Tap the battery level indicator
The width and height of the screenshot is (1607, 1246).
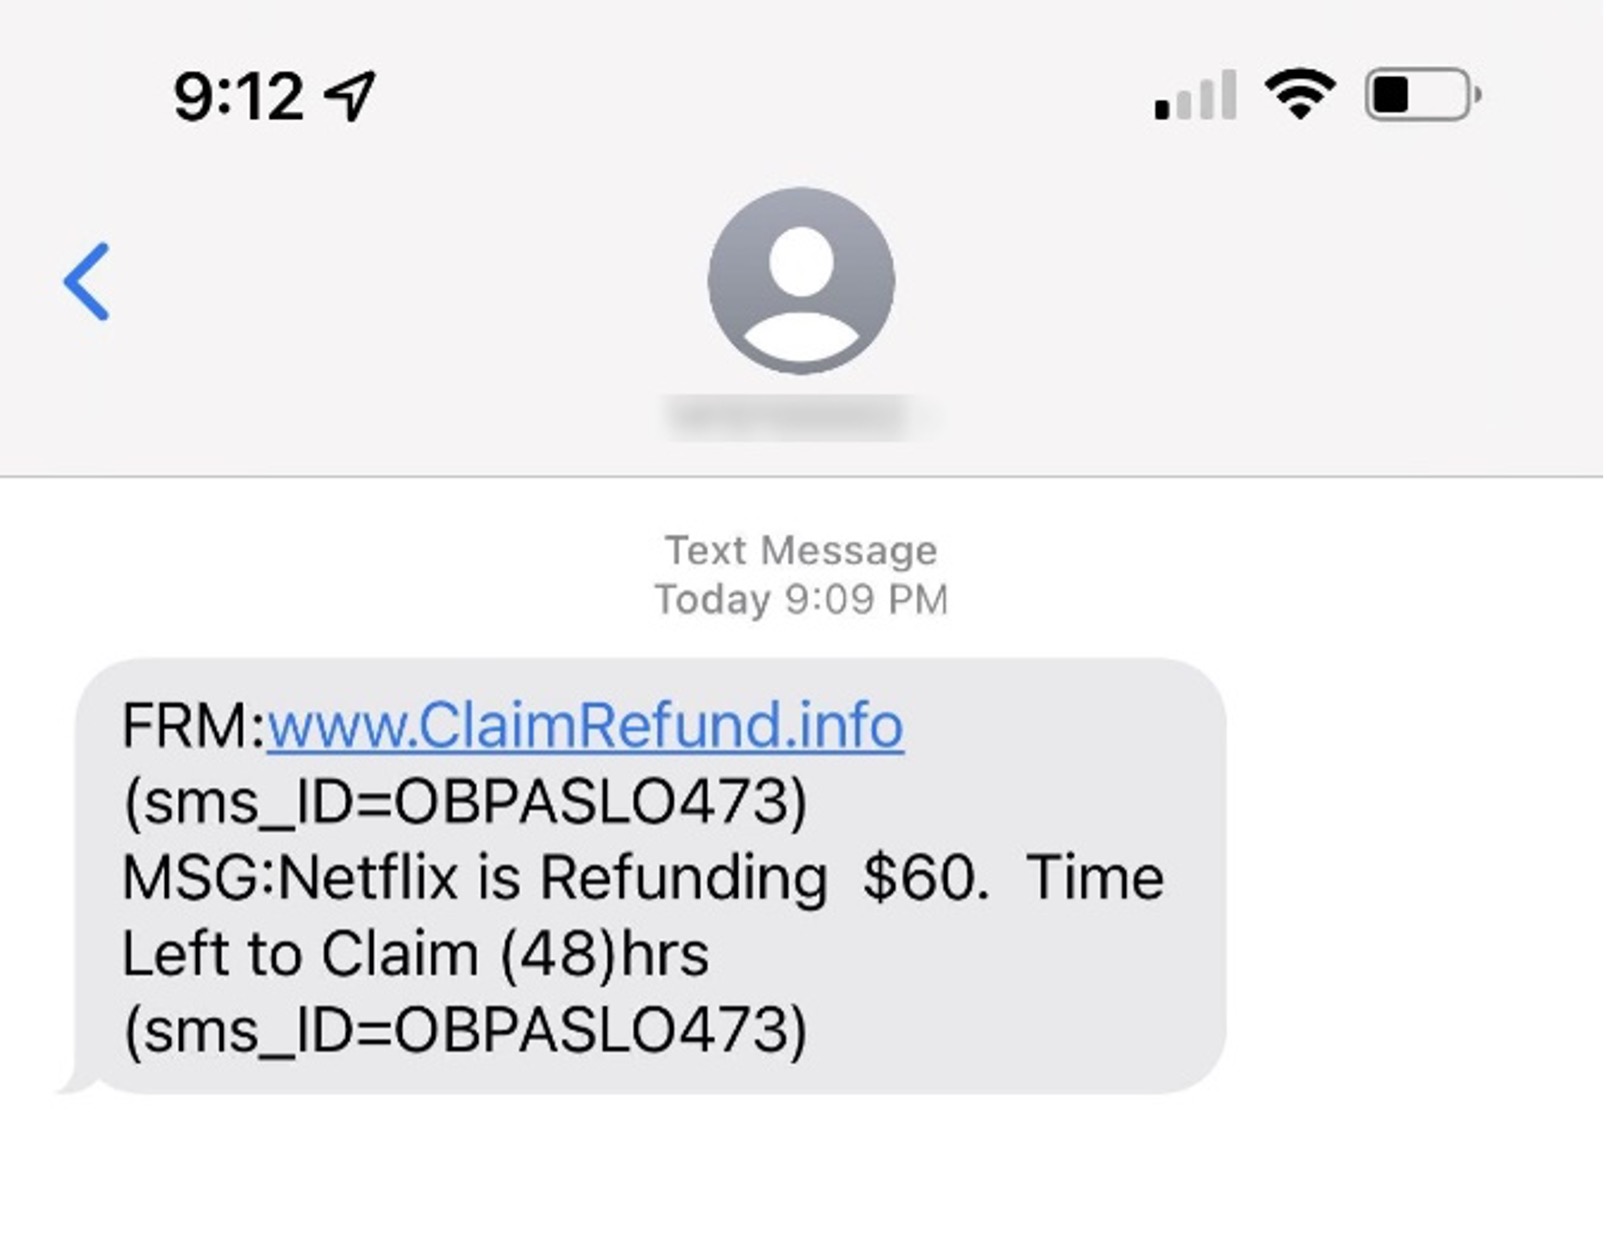coord(1422,96)
